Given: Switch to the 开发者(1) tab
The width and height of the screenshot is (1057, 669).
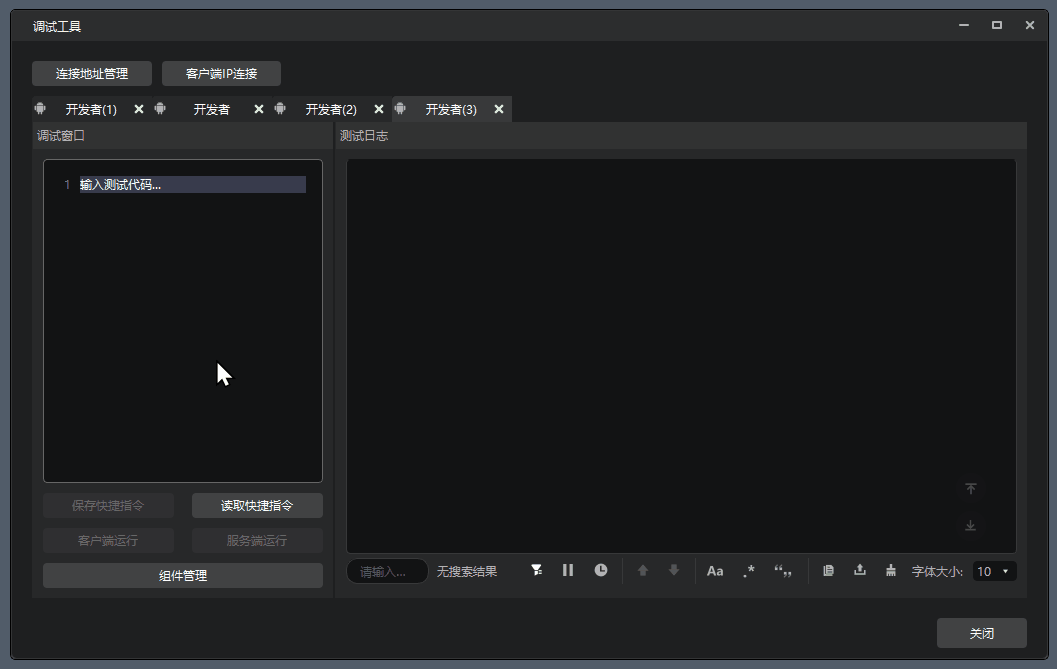Looking at the screenshot, I should pos(91,109).
